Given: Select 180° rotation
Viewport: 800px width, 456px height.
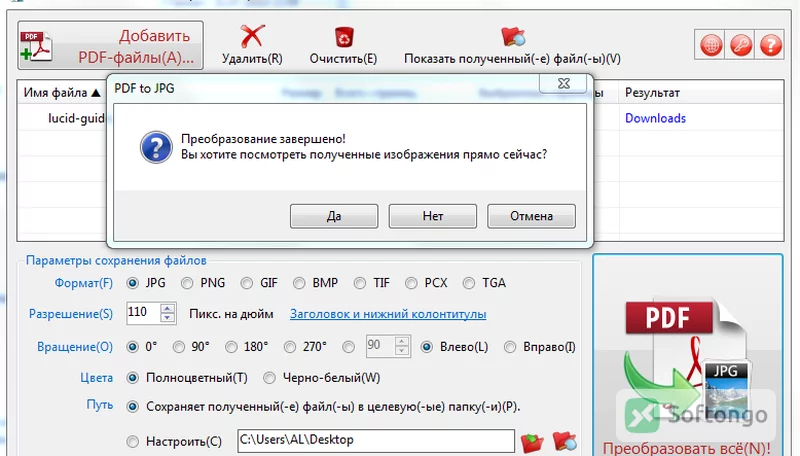Looking at the screenshot, I should click(x=231, y=347).
